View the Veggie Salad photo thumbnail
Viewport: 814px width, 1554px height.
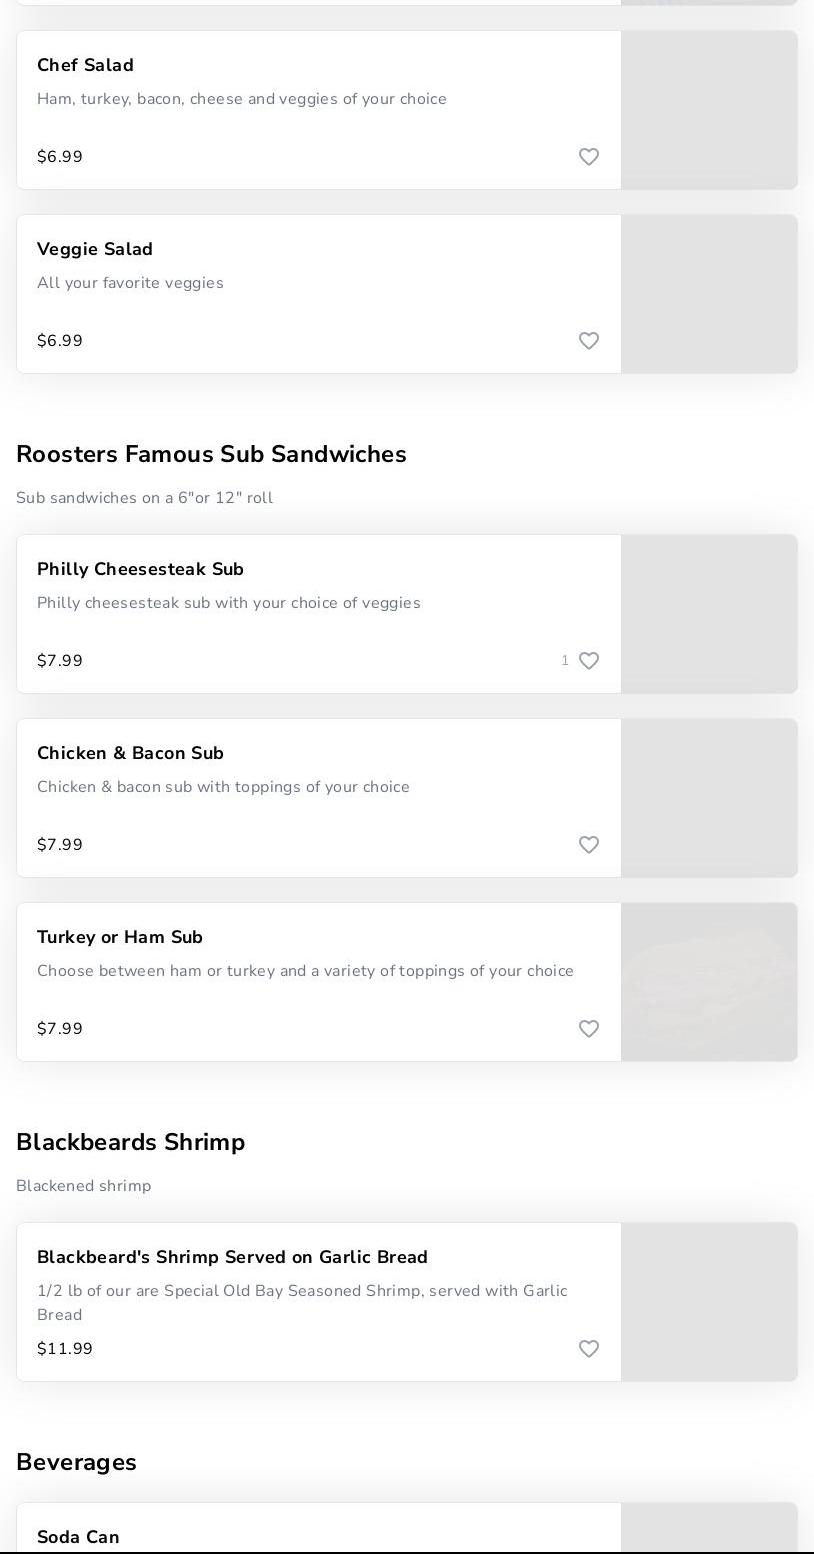(x=709, y=294)
